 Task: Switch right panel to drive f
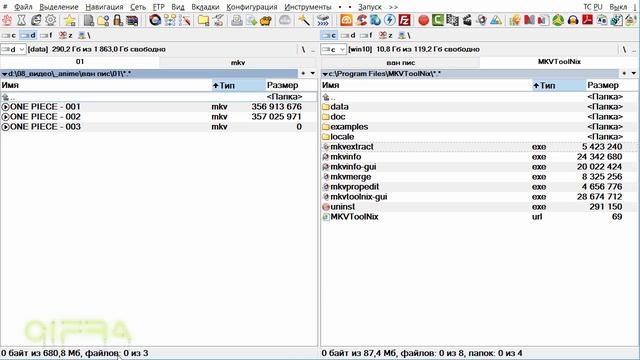point(366,36)
